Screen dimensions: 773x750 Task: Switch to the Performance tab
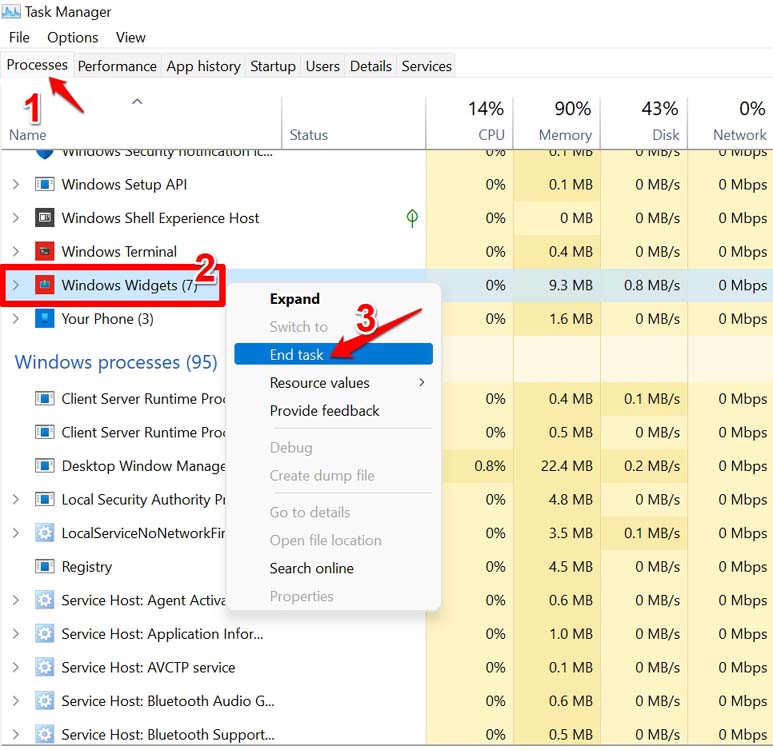point(117,66)
